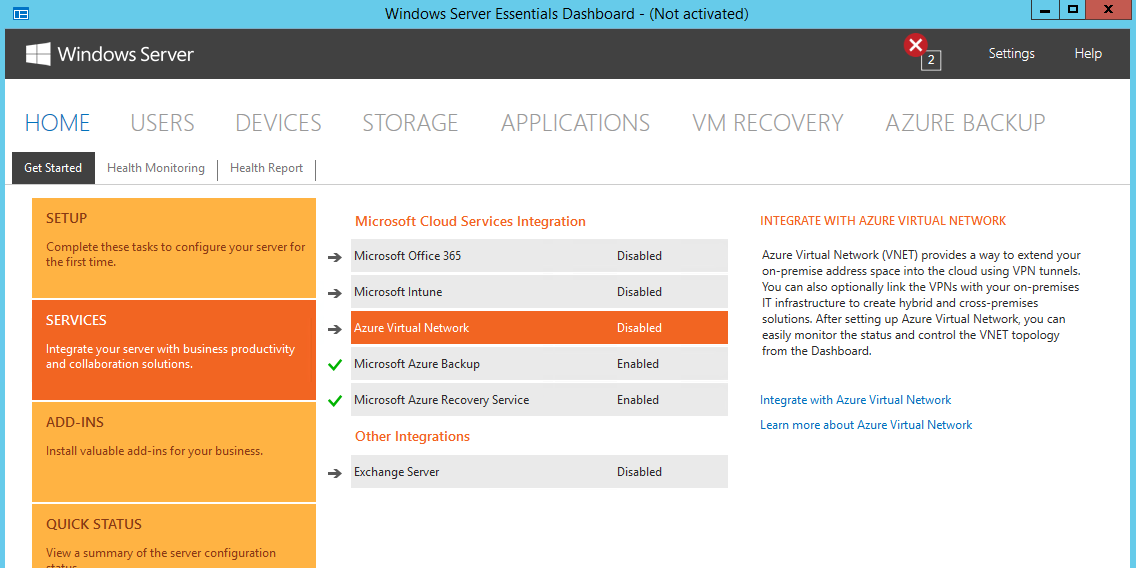Open Settings in the top bar
This screenshot has height=568, width=1136.
click(x=1011, y=54)
